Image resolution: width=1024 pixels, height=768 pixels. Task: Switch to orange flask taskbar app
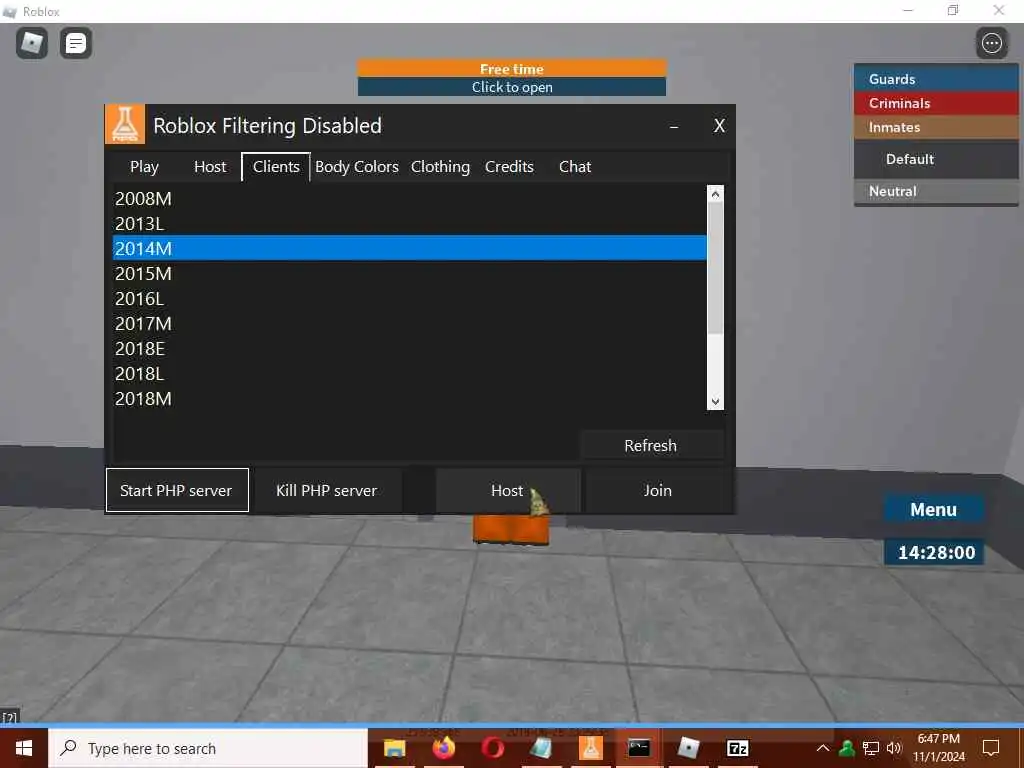[x=590, y=748]
